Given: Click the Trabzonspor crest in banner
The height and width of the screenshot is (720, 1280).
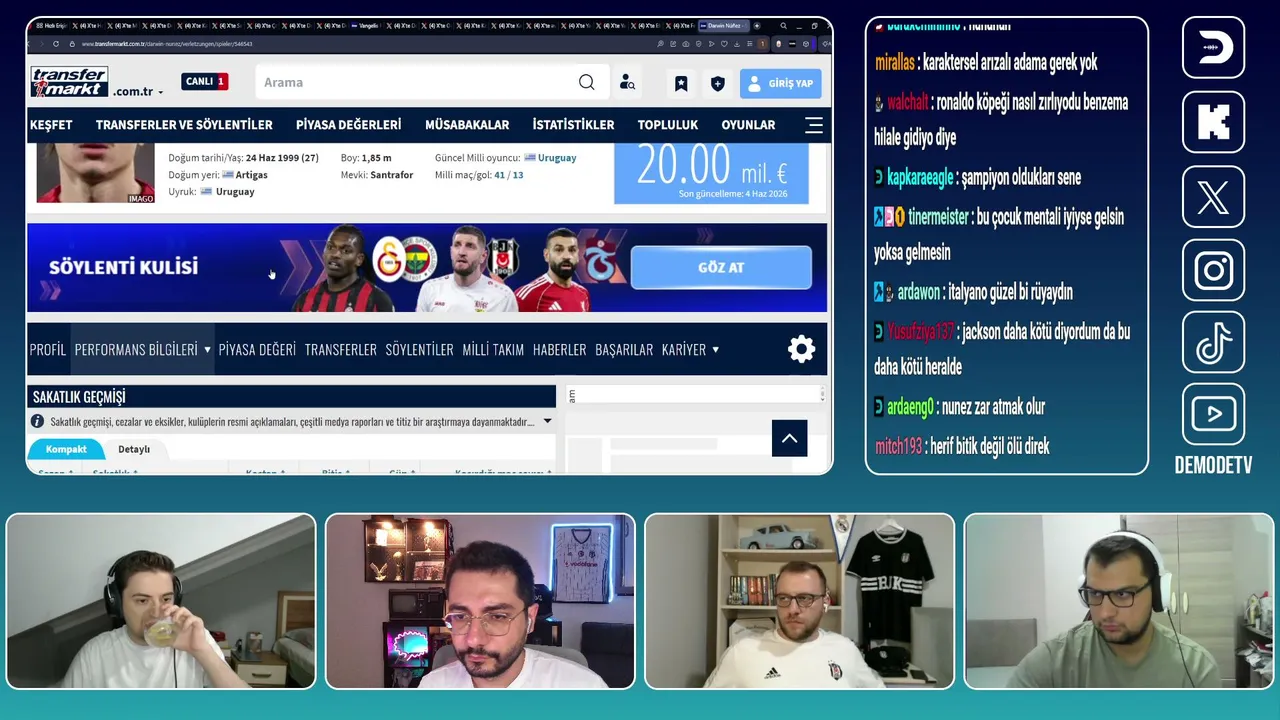Looking at the screenshot, I should click(602, 260).
